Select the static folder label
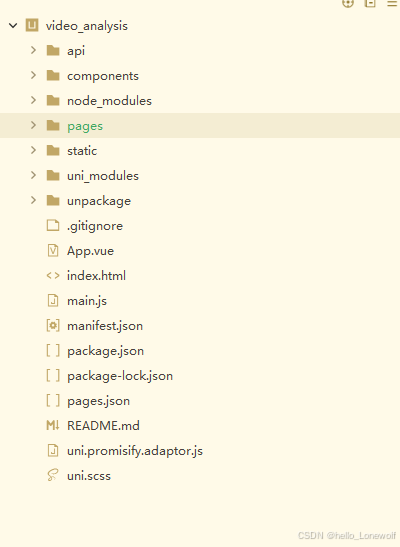 coord(82,151)
